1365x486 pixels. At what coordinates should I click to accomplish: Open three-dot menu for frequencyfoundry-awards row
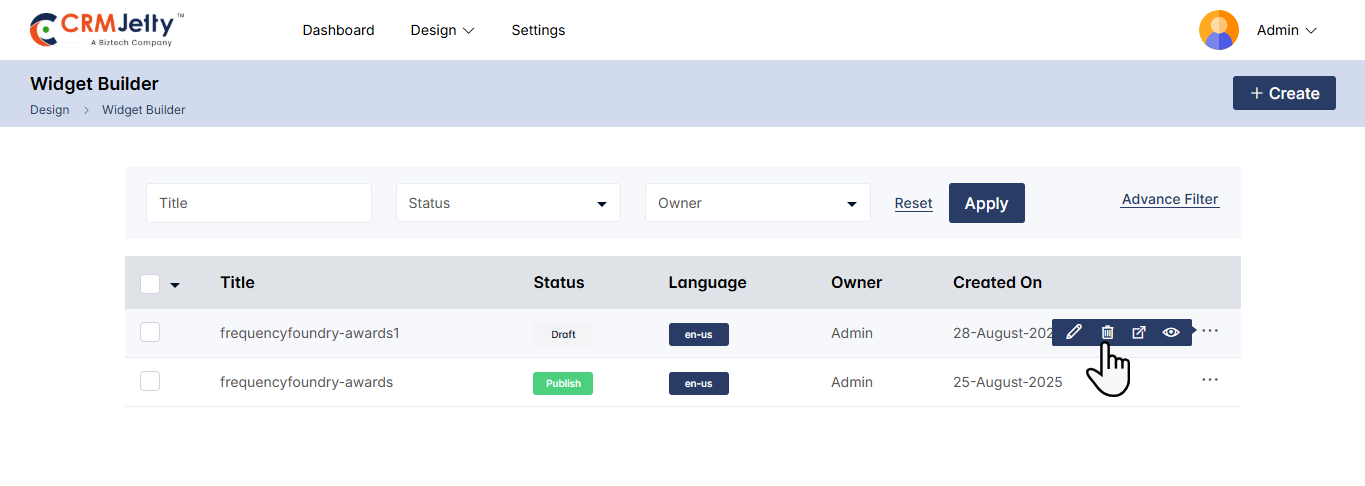point(1210,380)
